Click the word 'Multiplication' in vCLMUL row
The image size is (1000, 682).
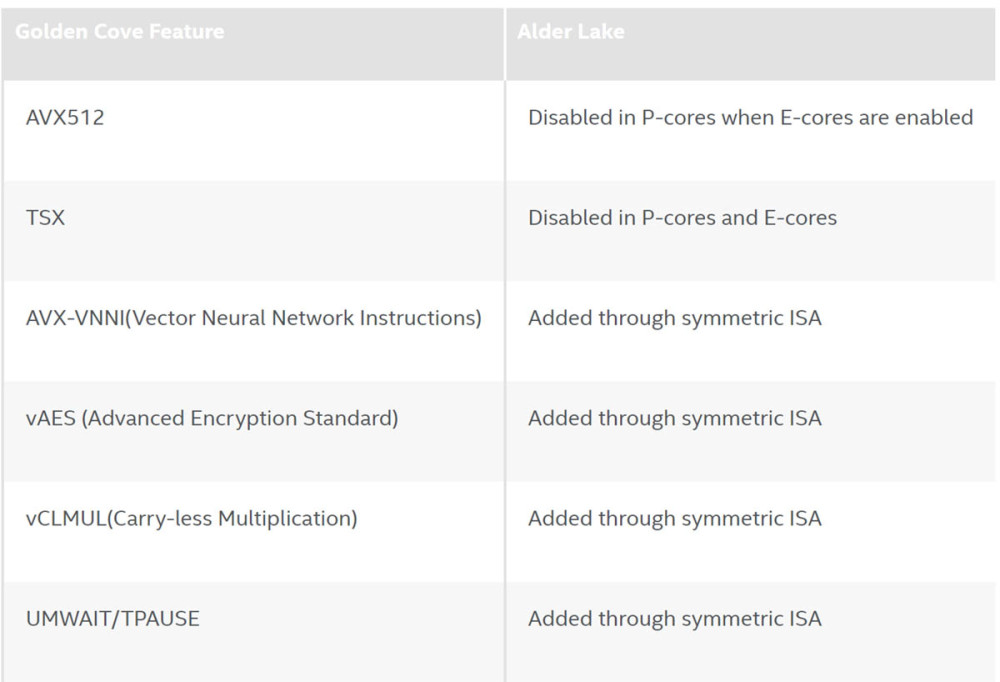[286, 518]
